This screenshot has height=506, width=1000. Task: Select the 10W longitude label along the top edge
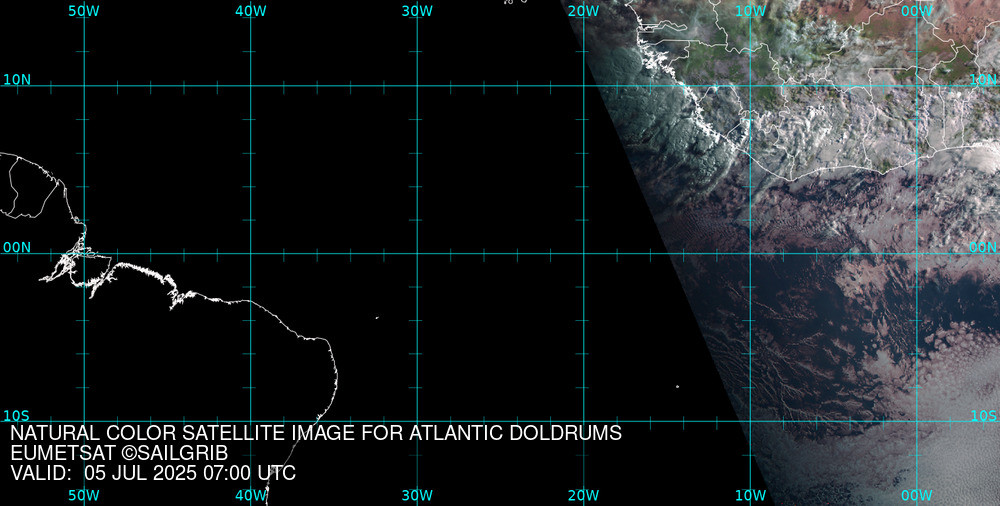(x=751, y=11)
